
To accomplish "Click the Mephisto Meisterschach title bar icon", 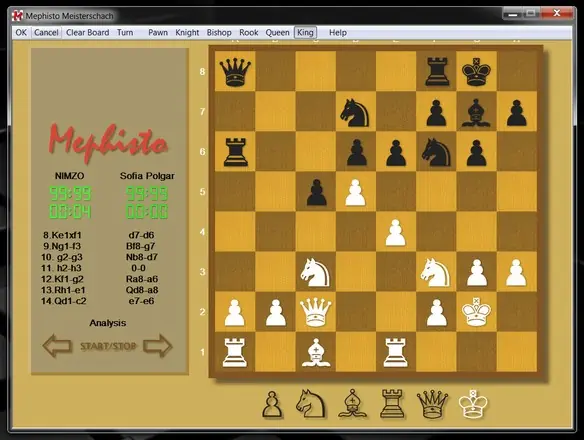I will [17, 16].
